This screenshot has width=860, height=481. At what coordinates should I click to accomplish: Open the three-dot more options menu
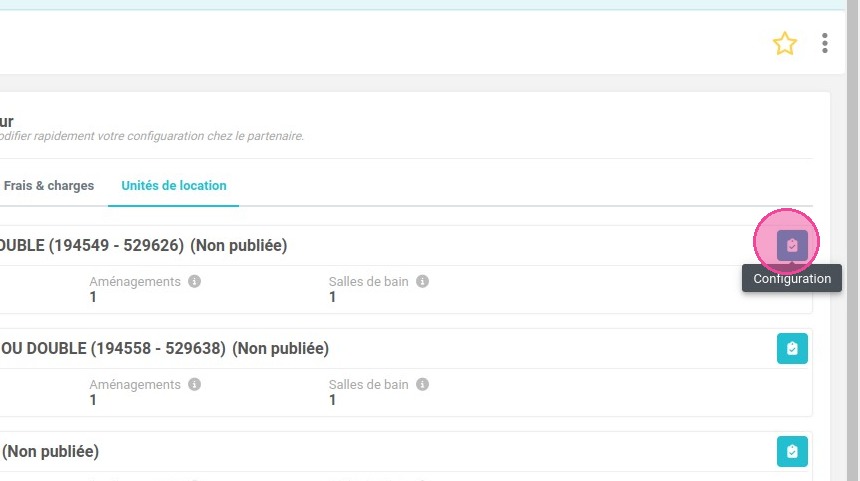click(824, 43)
